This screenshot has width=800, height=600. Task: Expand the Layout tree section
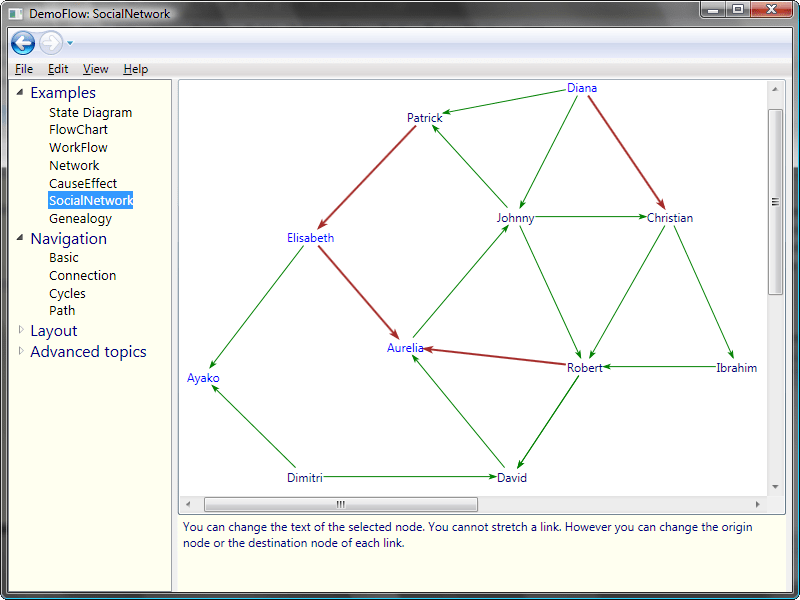20,329
